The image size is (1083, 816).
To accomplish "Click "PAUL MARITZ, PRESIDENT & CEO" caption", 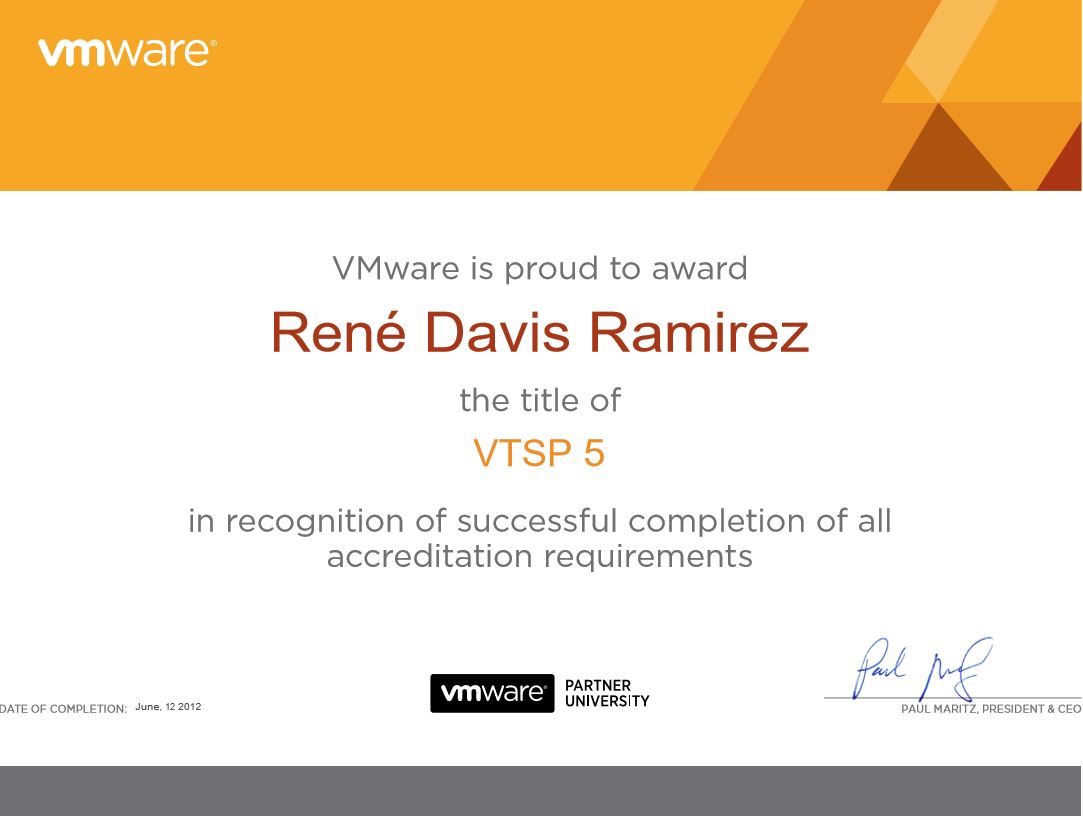I will (991, 709).
